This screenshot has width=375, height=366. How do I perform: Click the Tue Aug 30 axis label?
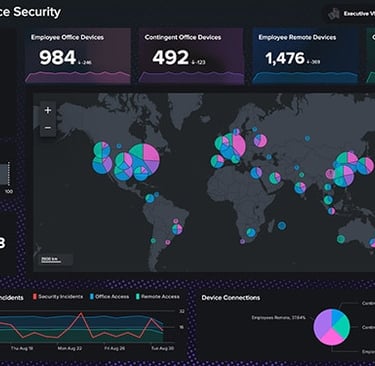click(x=162, y=348)
